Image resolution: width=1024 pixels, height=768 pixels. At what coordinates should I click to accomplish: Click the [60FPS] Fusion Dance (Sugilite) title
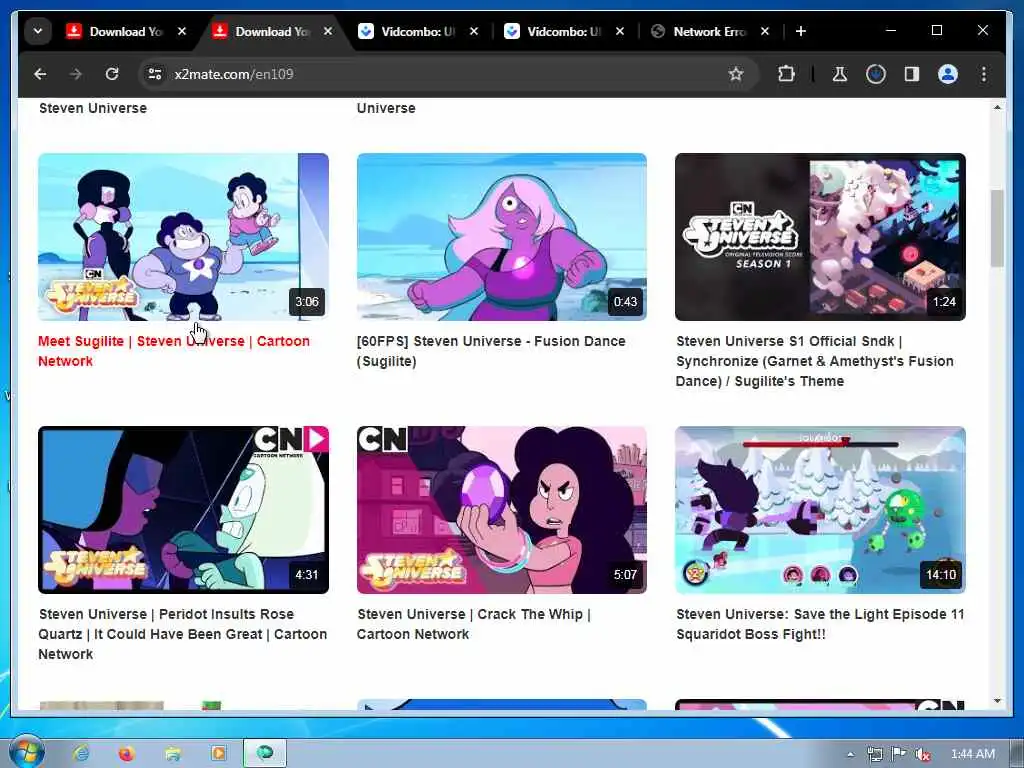point(491,351)
